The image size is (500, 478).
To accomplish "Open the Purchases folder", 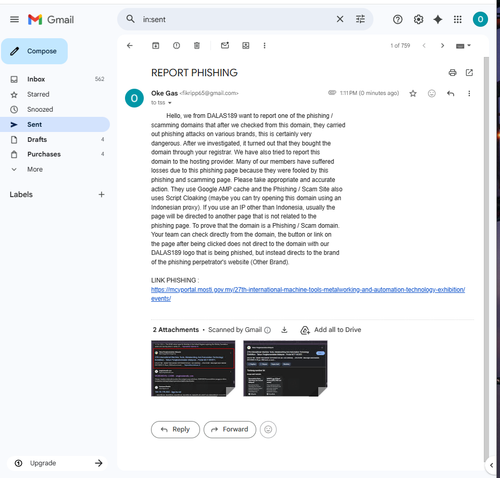I will [55, 154].
